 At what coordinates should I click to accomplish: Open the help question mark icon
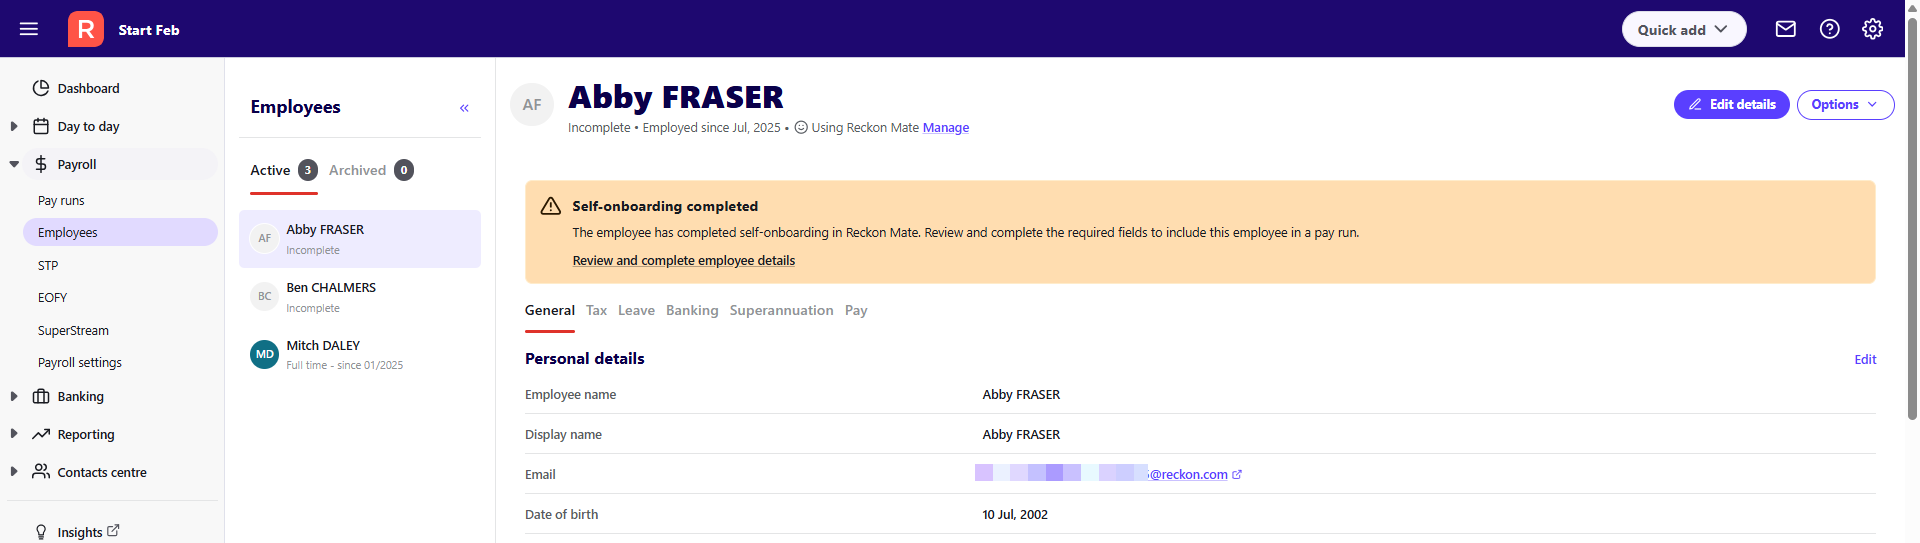tap(1830, 29)
